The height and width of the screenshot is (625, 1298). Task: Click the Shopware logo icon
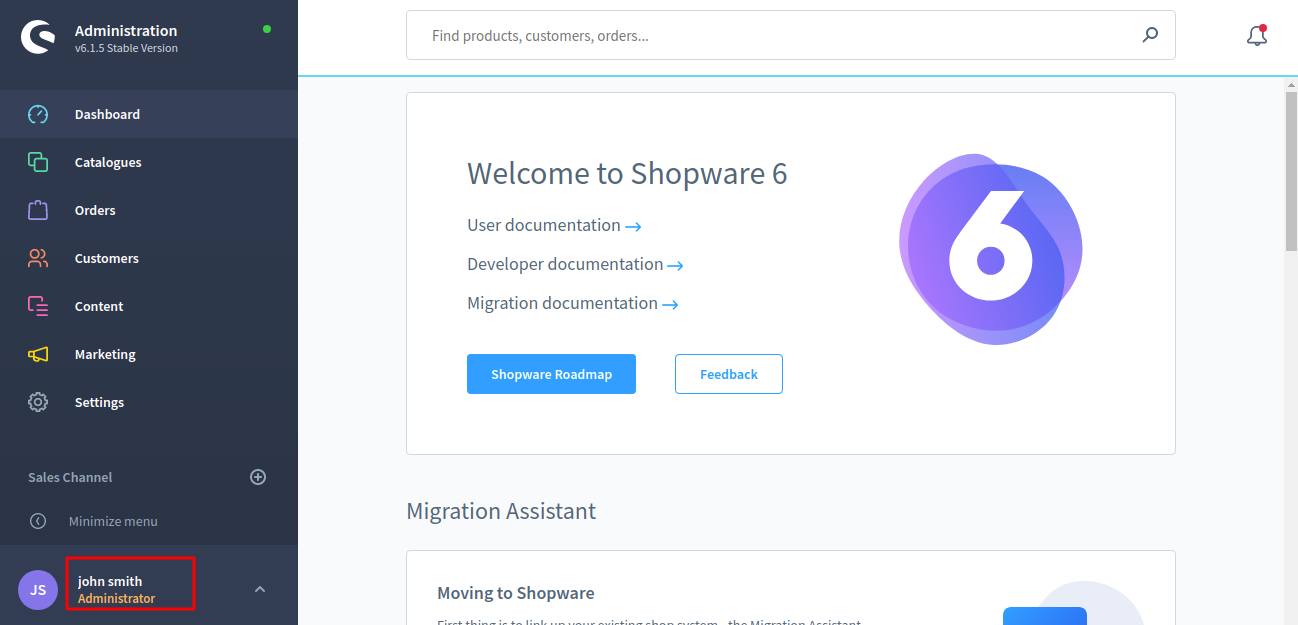[38, 38]
